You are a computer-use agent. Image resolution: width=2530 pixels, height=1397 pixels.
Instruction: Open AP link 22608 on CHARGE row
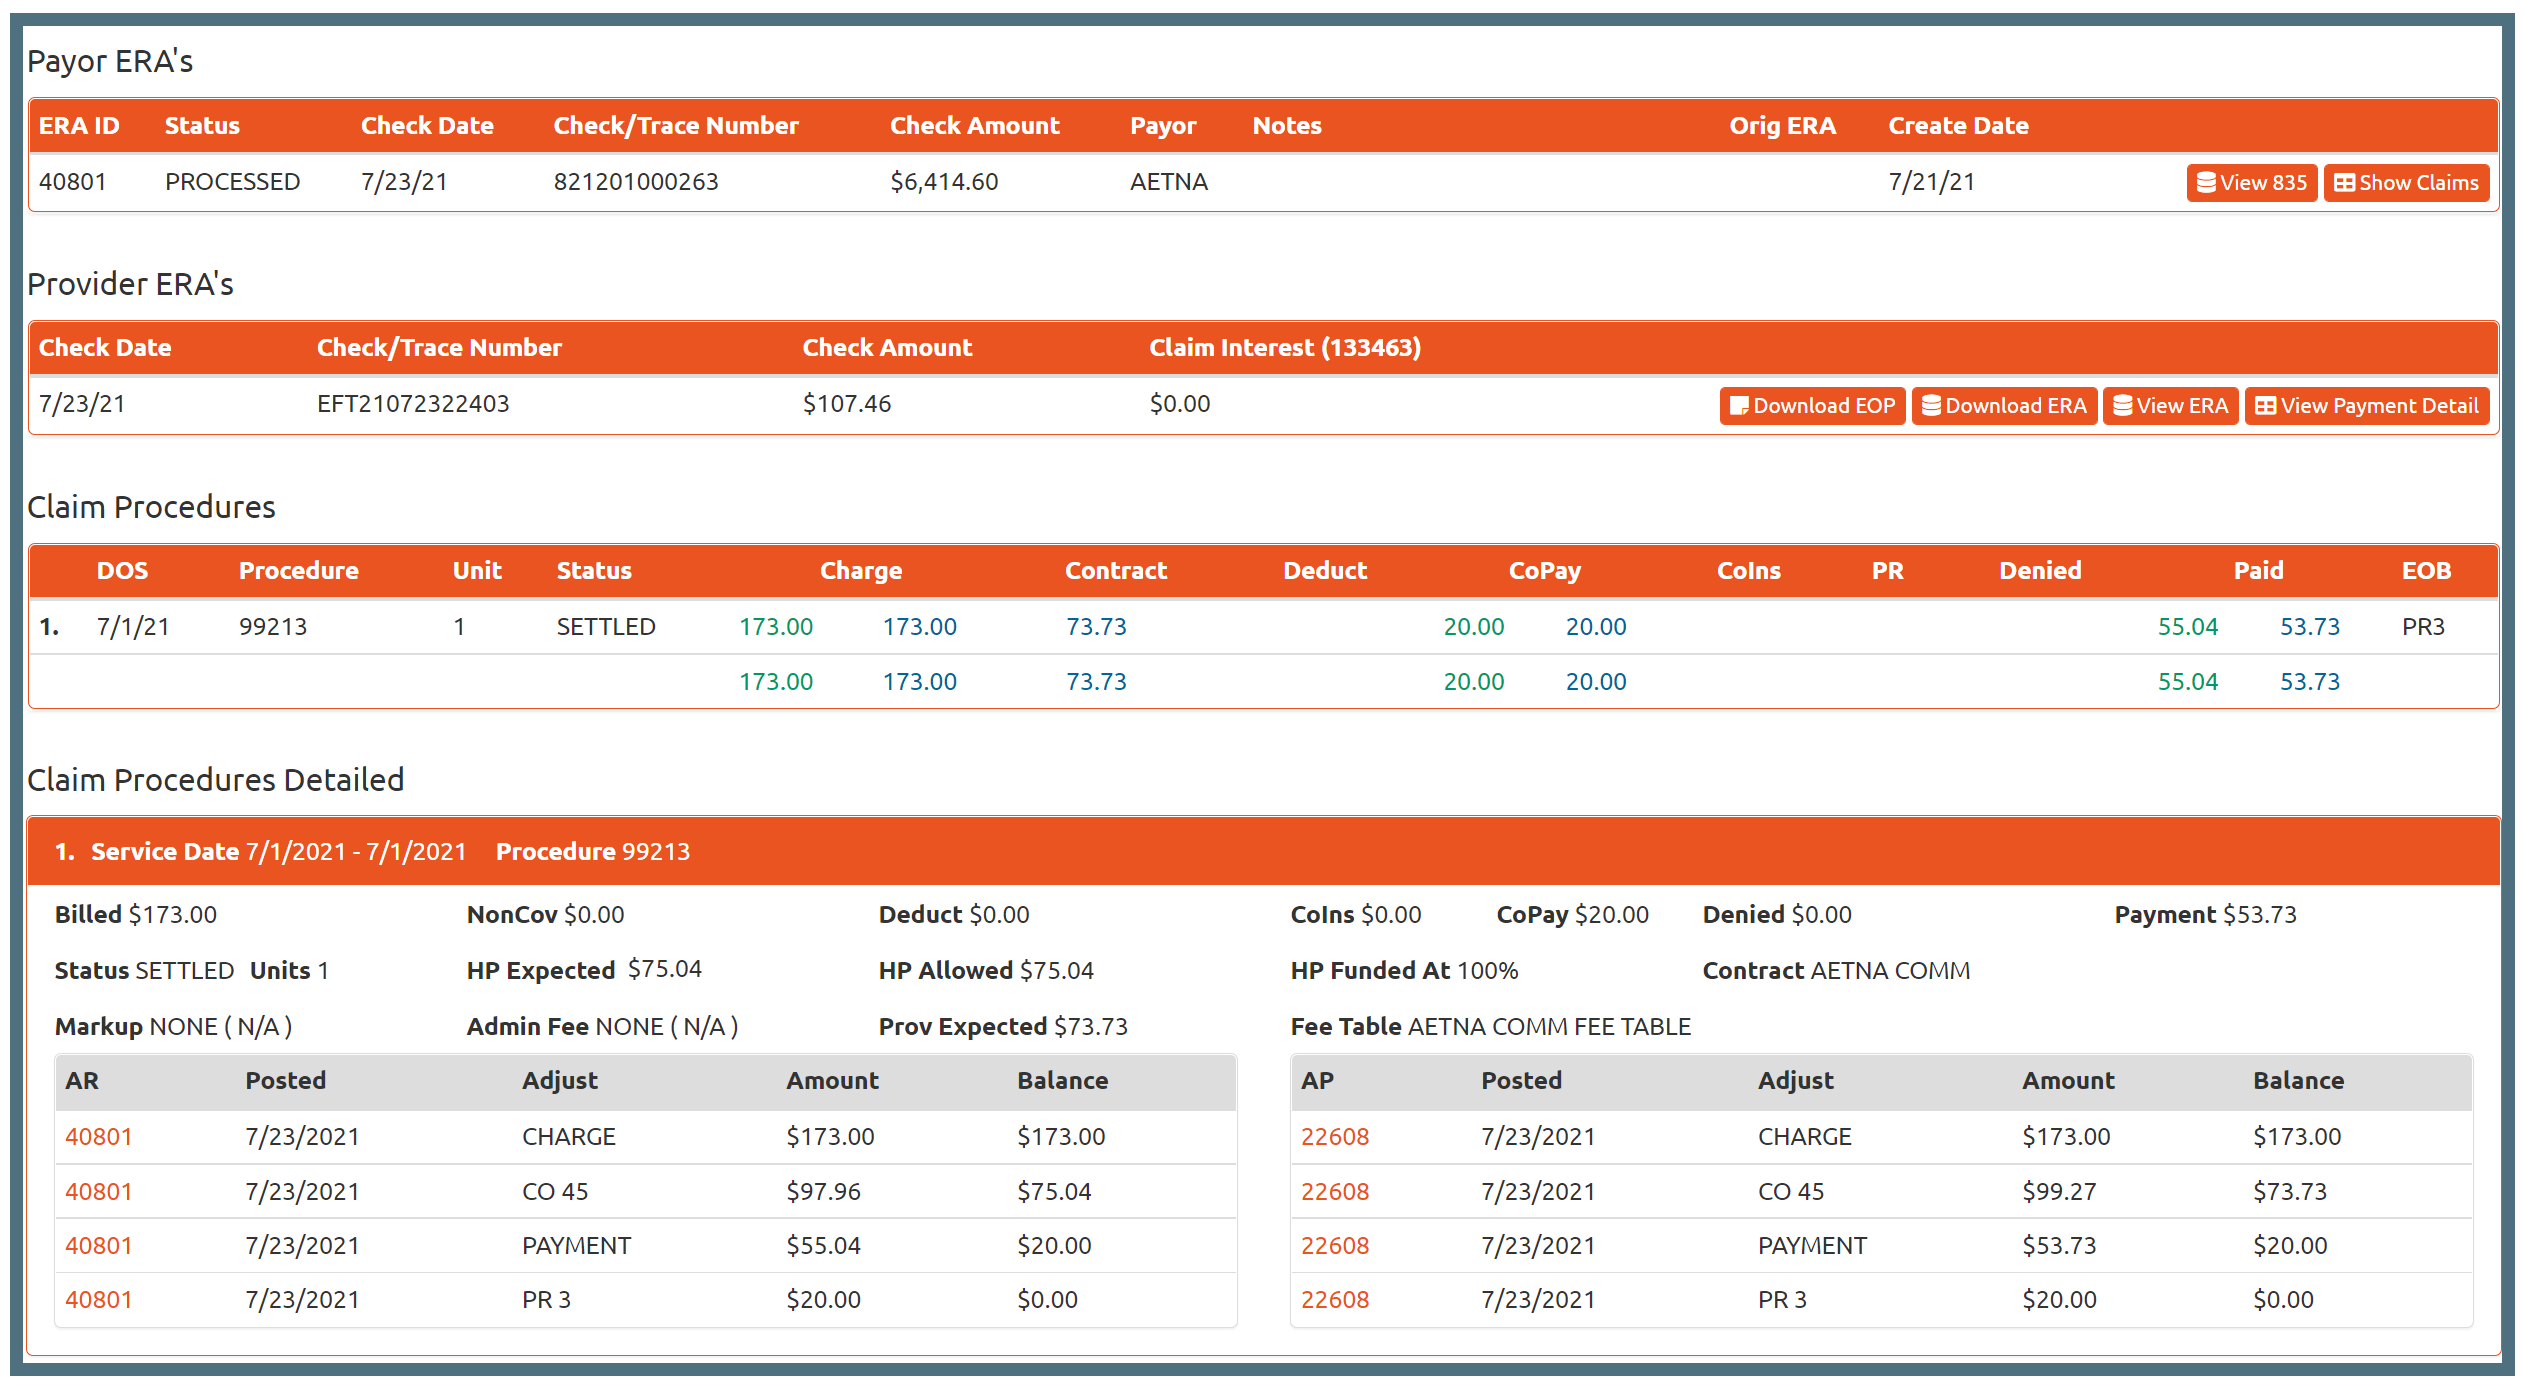[1334, 1137]
